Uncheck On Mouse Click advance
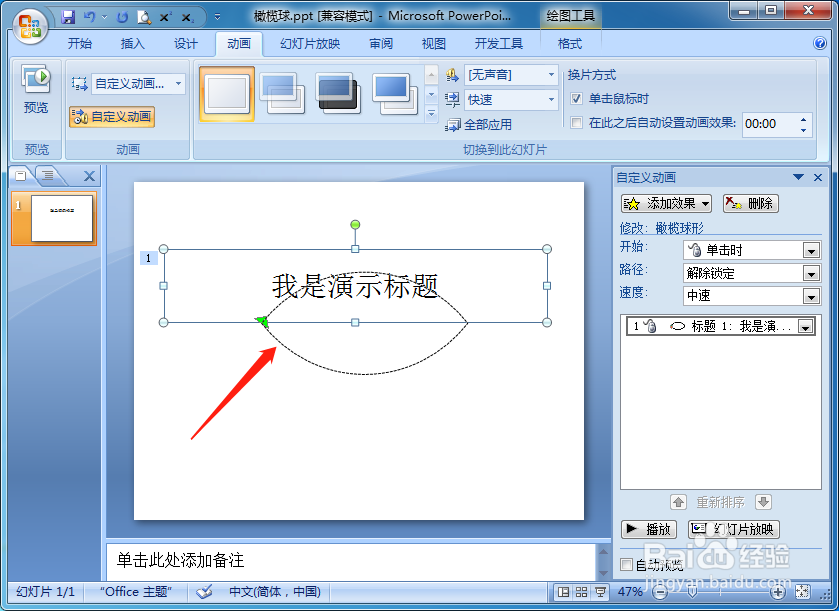839x611 pixels. tap(576, 98)
